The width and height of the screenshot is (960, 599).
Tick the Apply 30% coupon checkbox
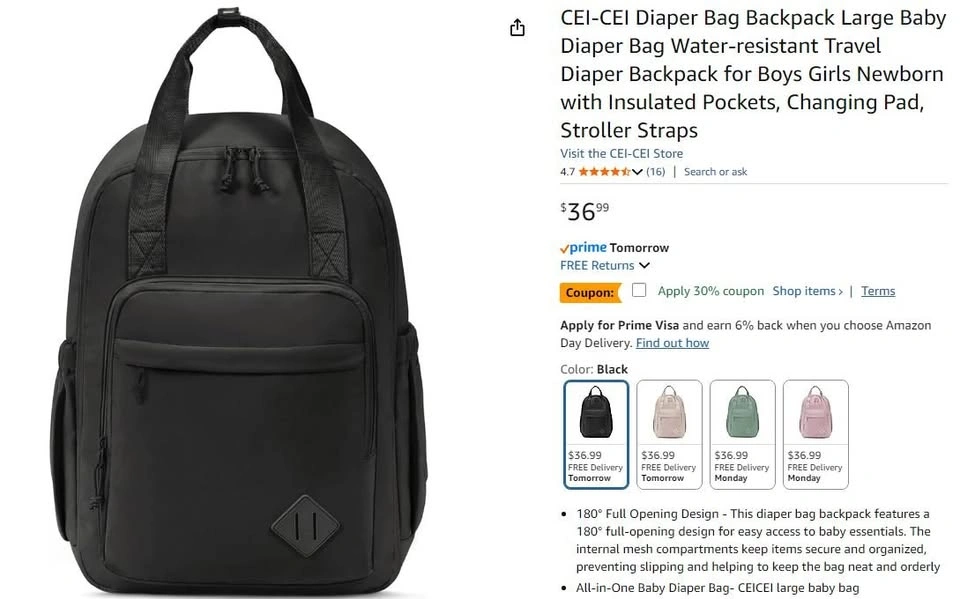tap(639, 290)
